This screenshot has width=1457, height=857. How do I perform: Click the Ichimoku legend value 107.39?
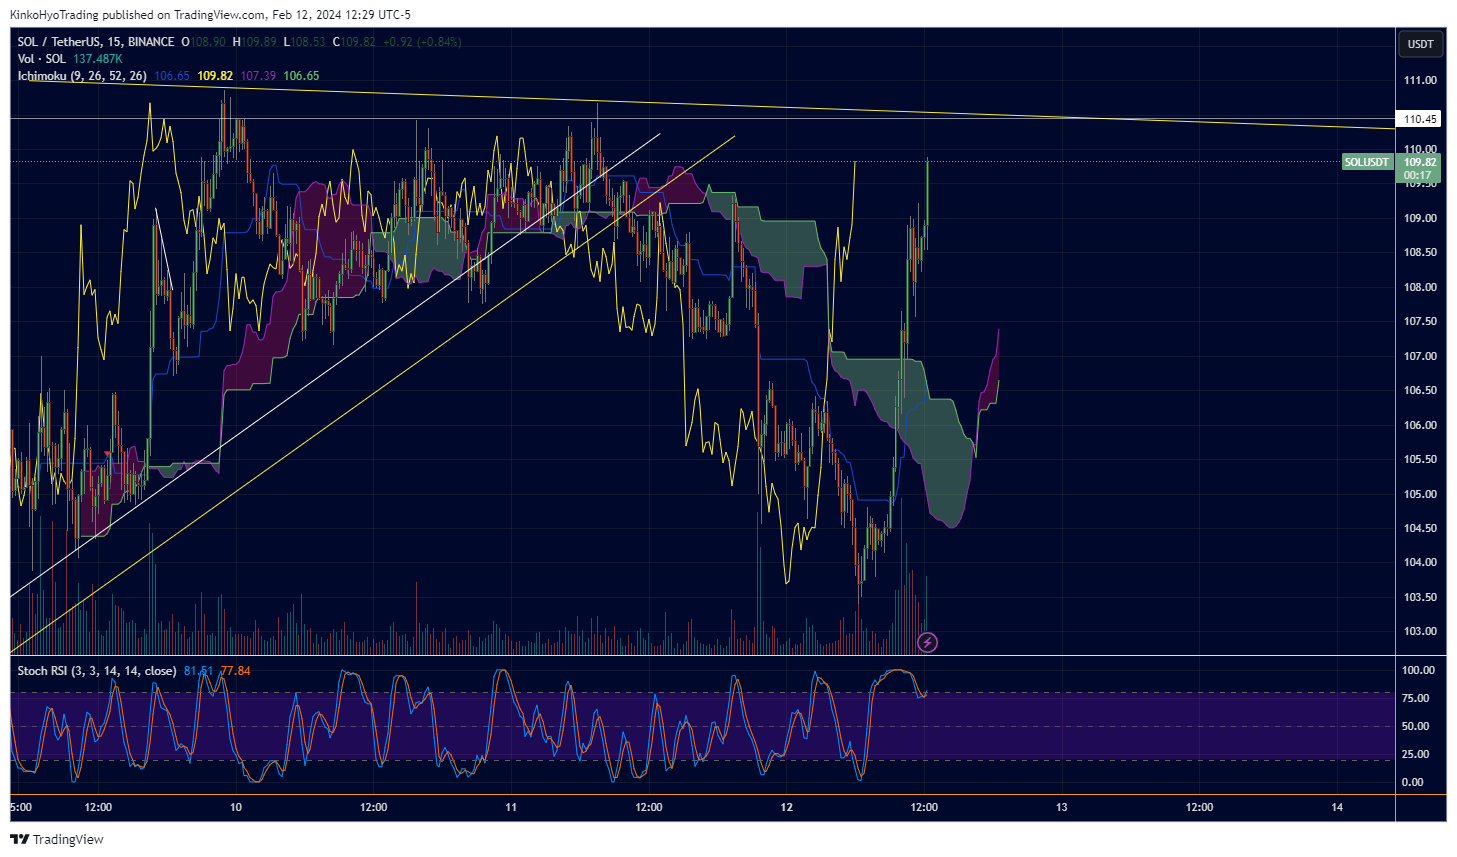(258, 76)
